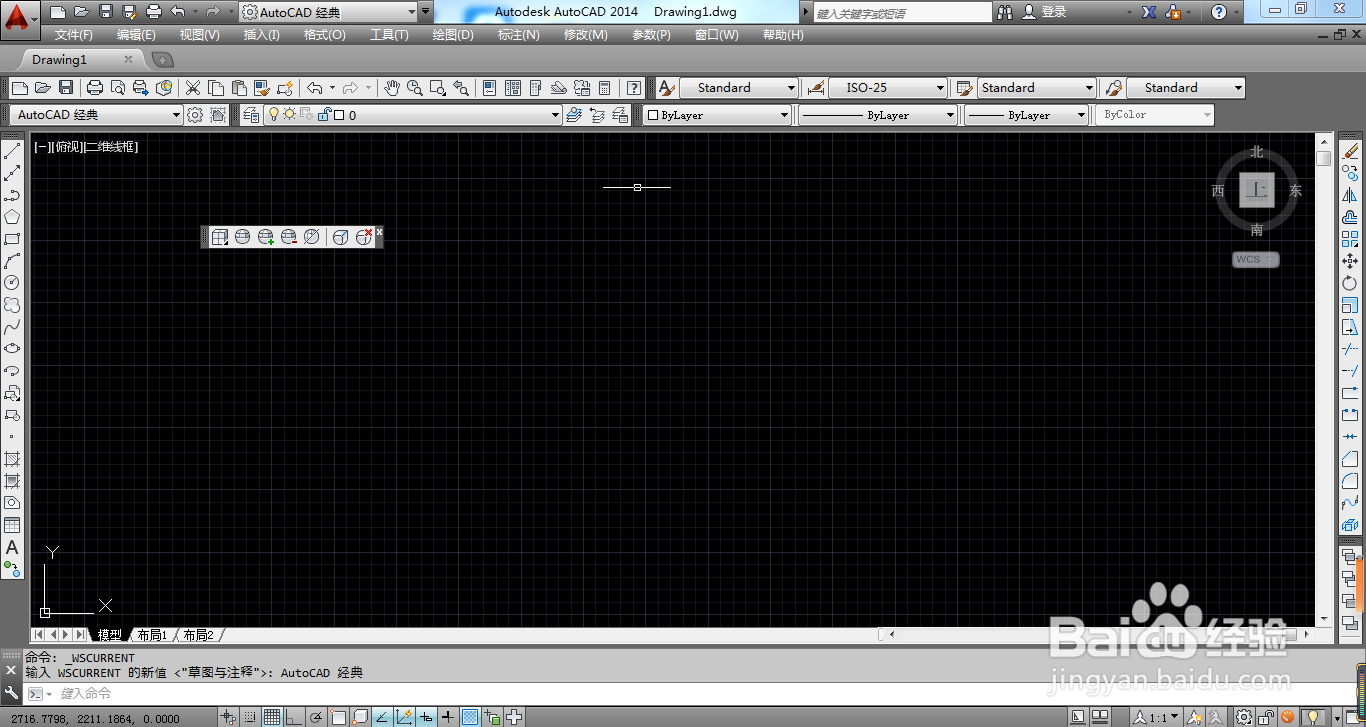The image size is (1366, 727).
Task: Toggle Lineweight display in status bar
Action: [x=448, y=717]
